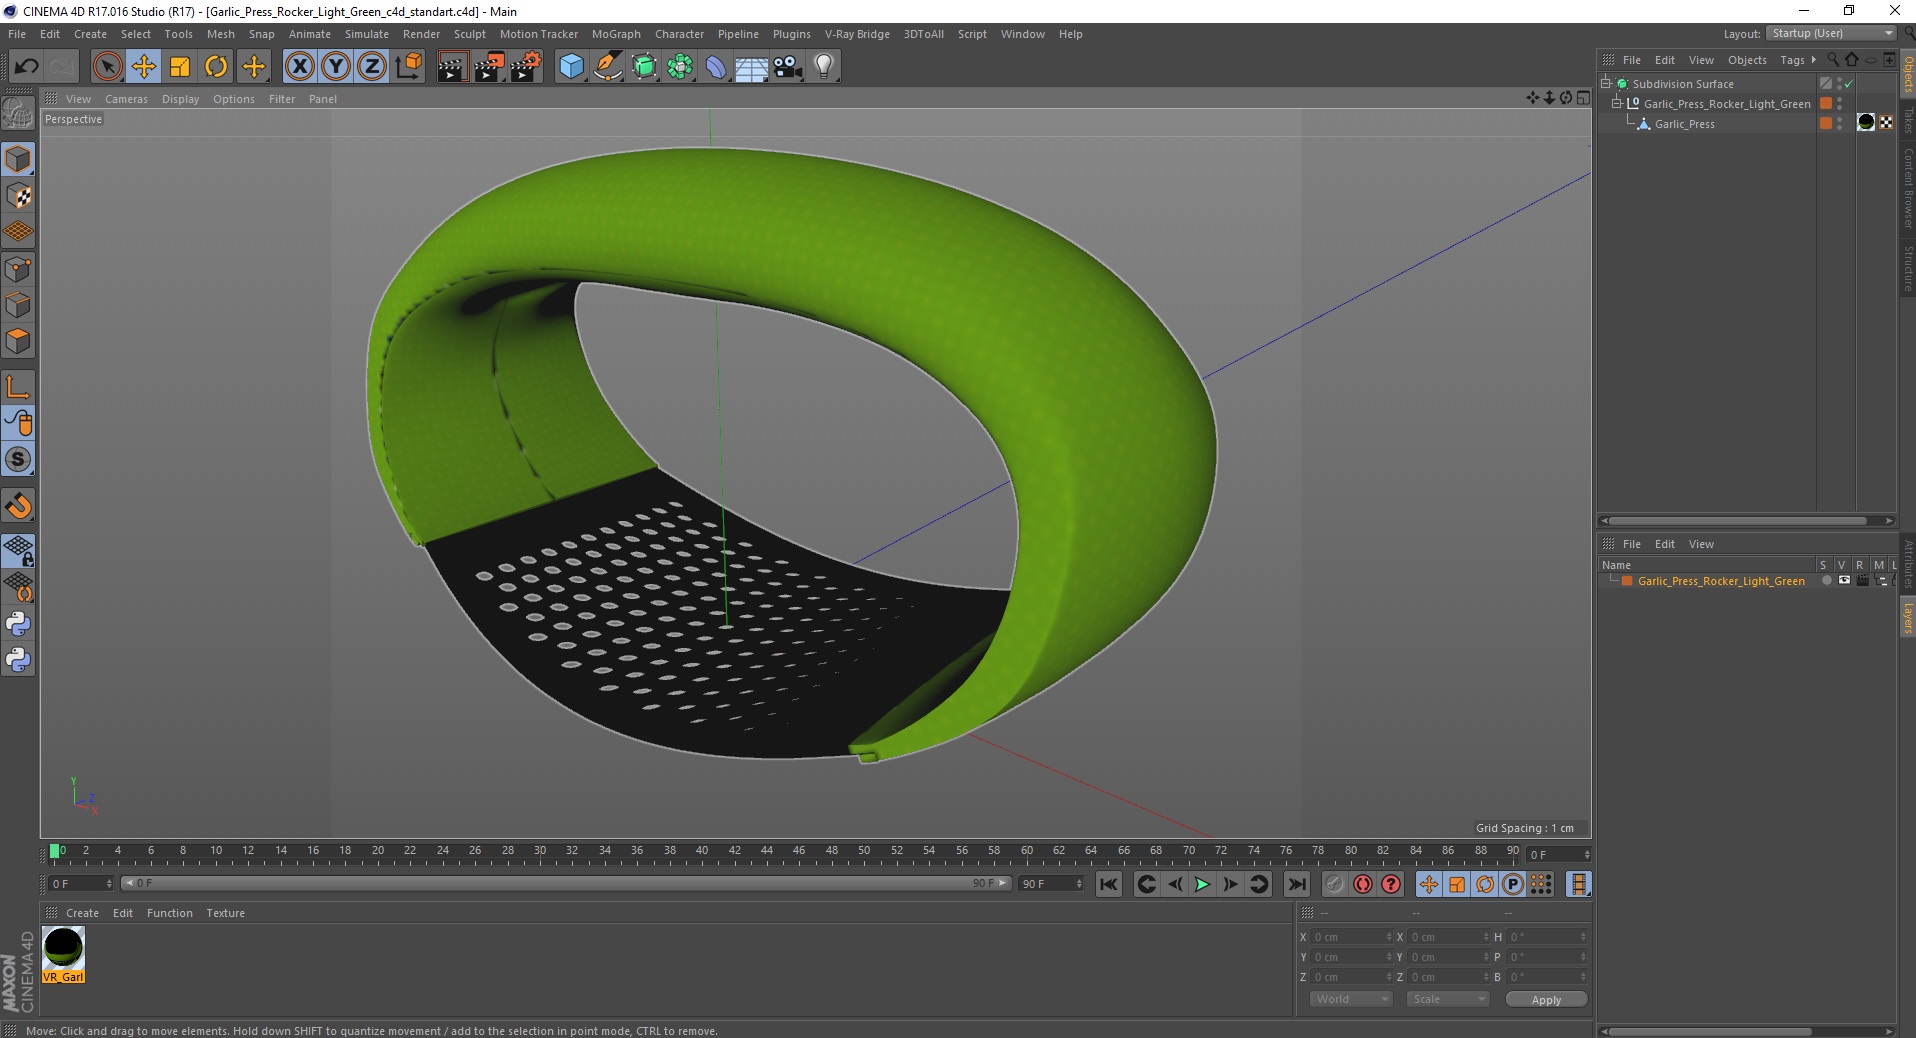Open the World coordinate dropdown
This screenshot has height=1038, width=1916.
click(x=1351, y=999)
